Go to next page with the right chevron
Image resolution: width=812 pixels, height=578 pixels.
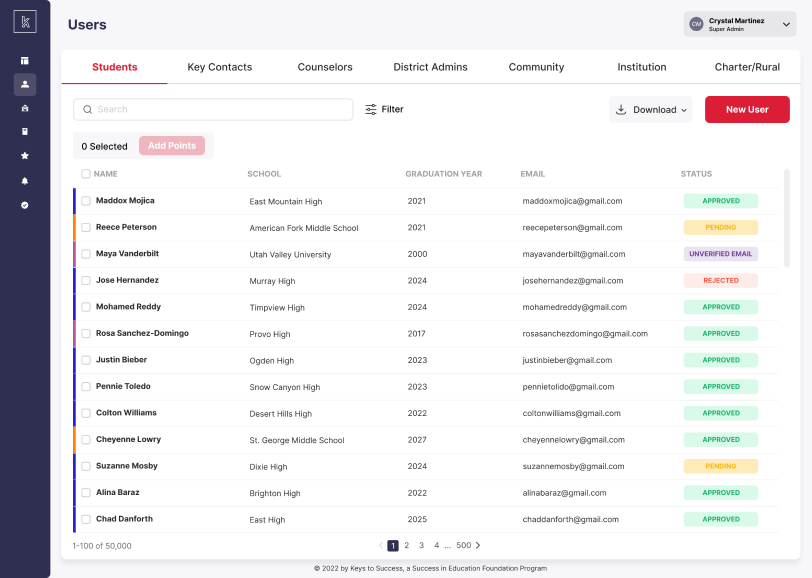(x=478, y=545)
